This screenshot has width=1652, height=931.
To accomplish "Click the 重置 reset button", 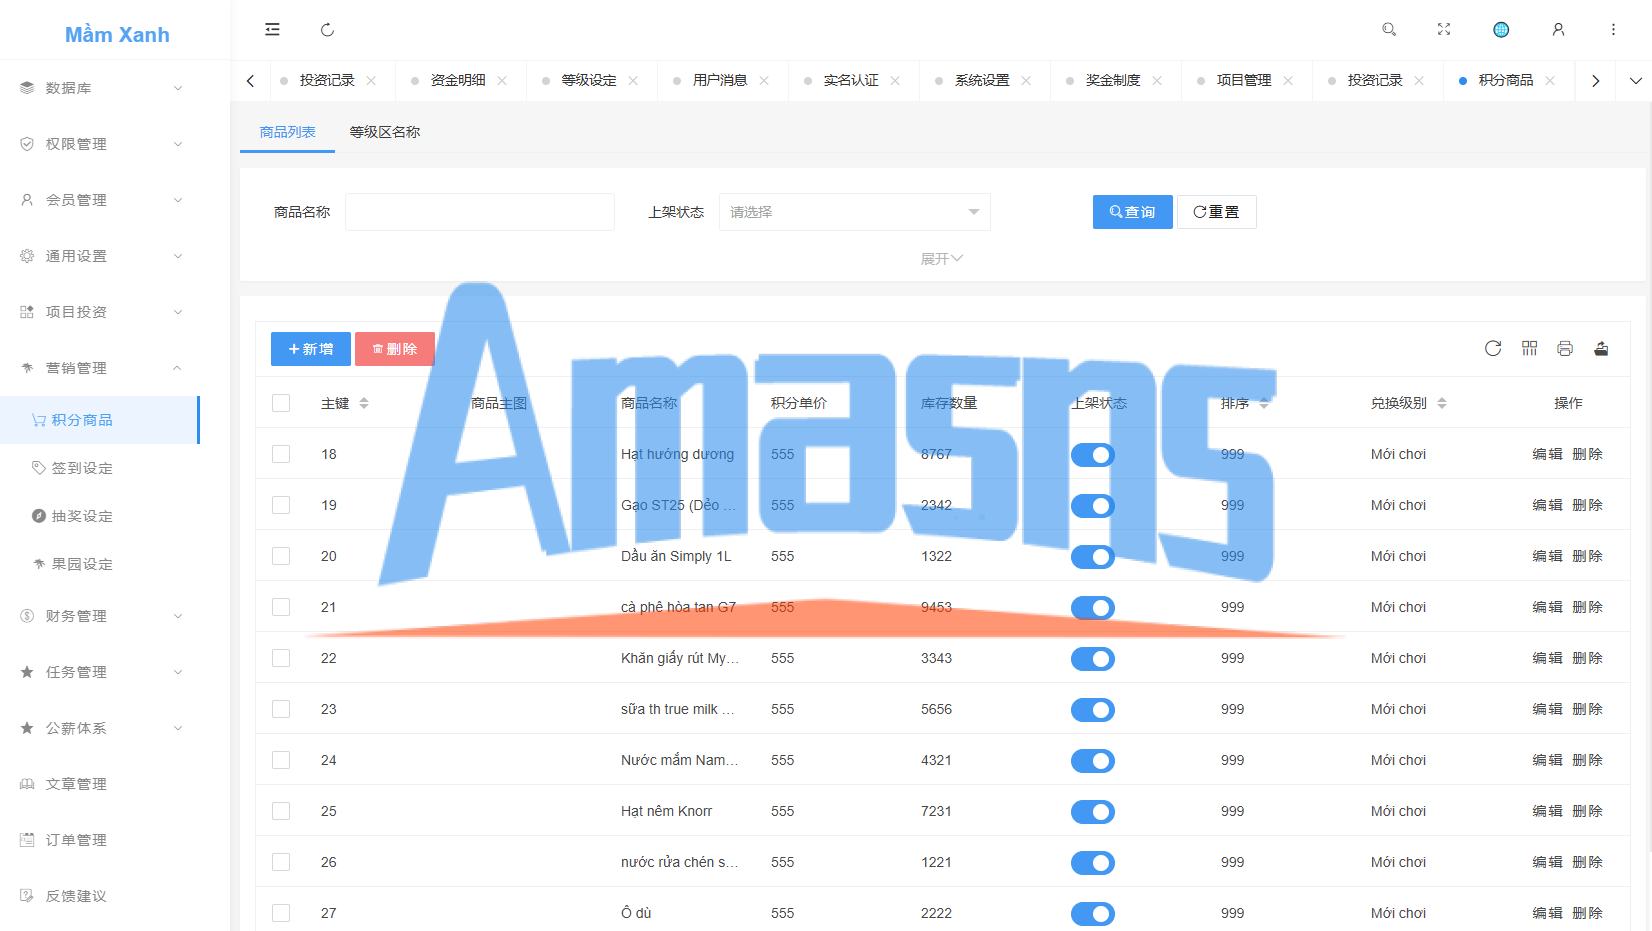I will (1216, 212).
